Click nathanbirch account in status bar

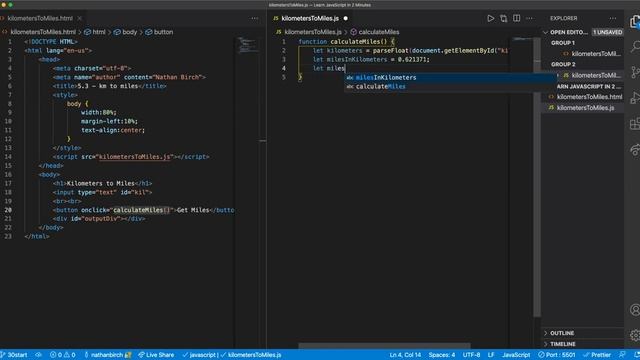(108, 355)
